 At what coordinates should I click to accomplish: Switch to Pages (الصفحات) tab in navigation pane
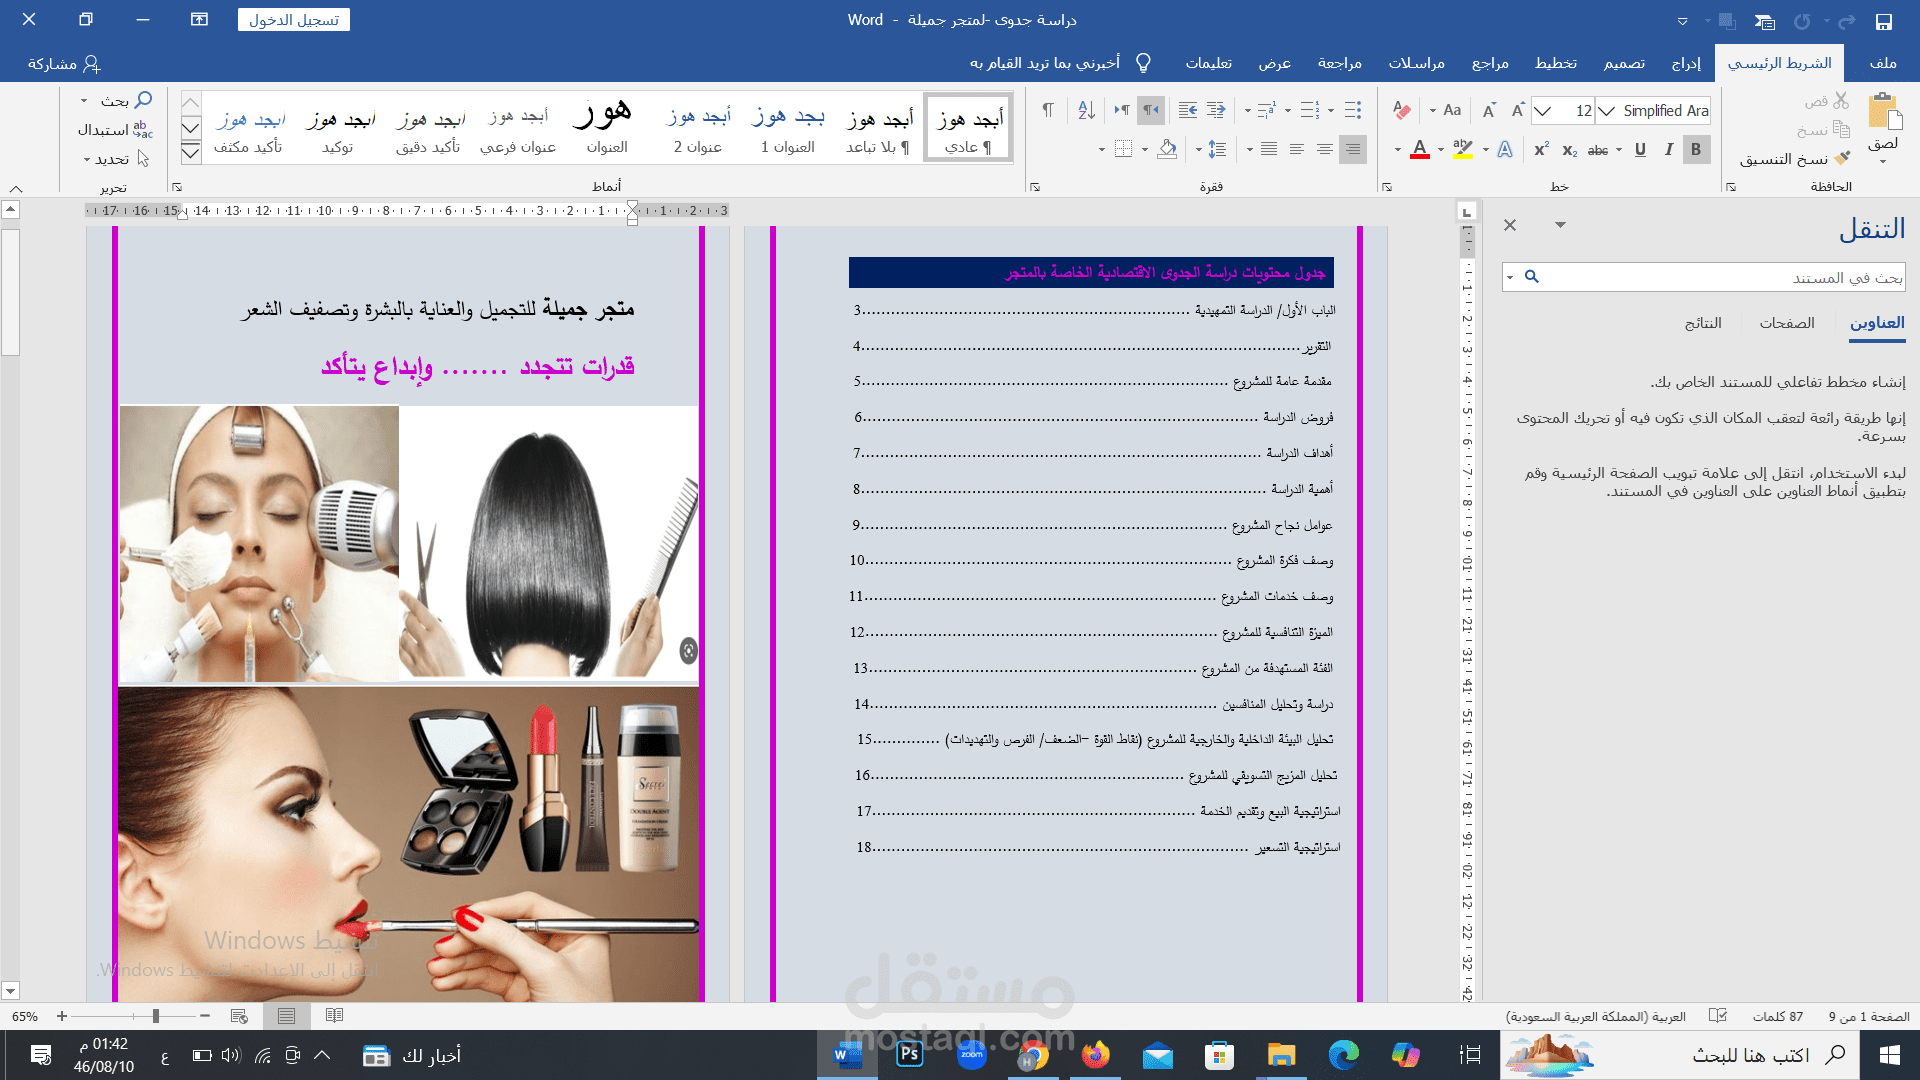point(1787,323)
